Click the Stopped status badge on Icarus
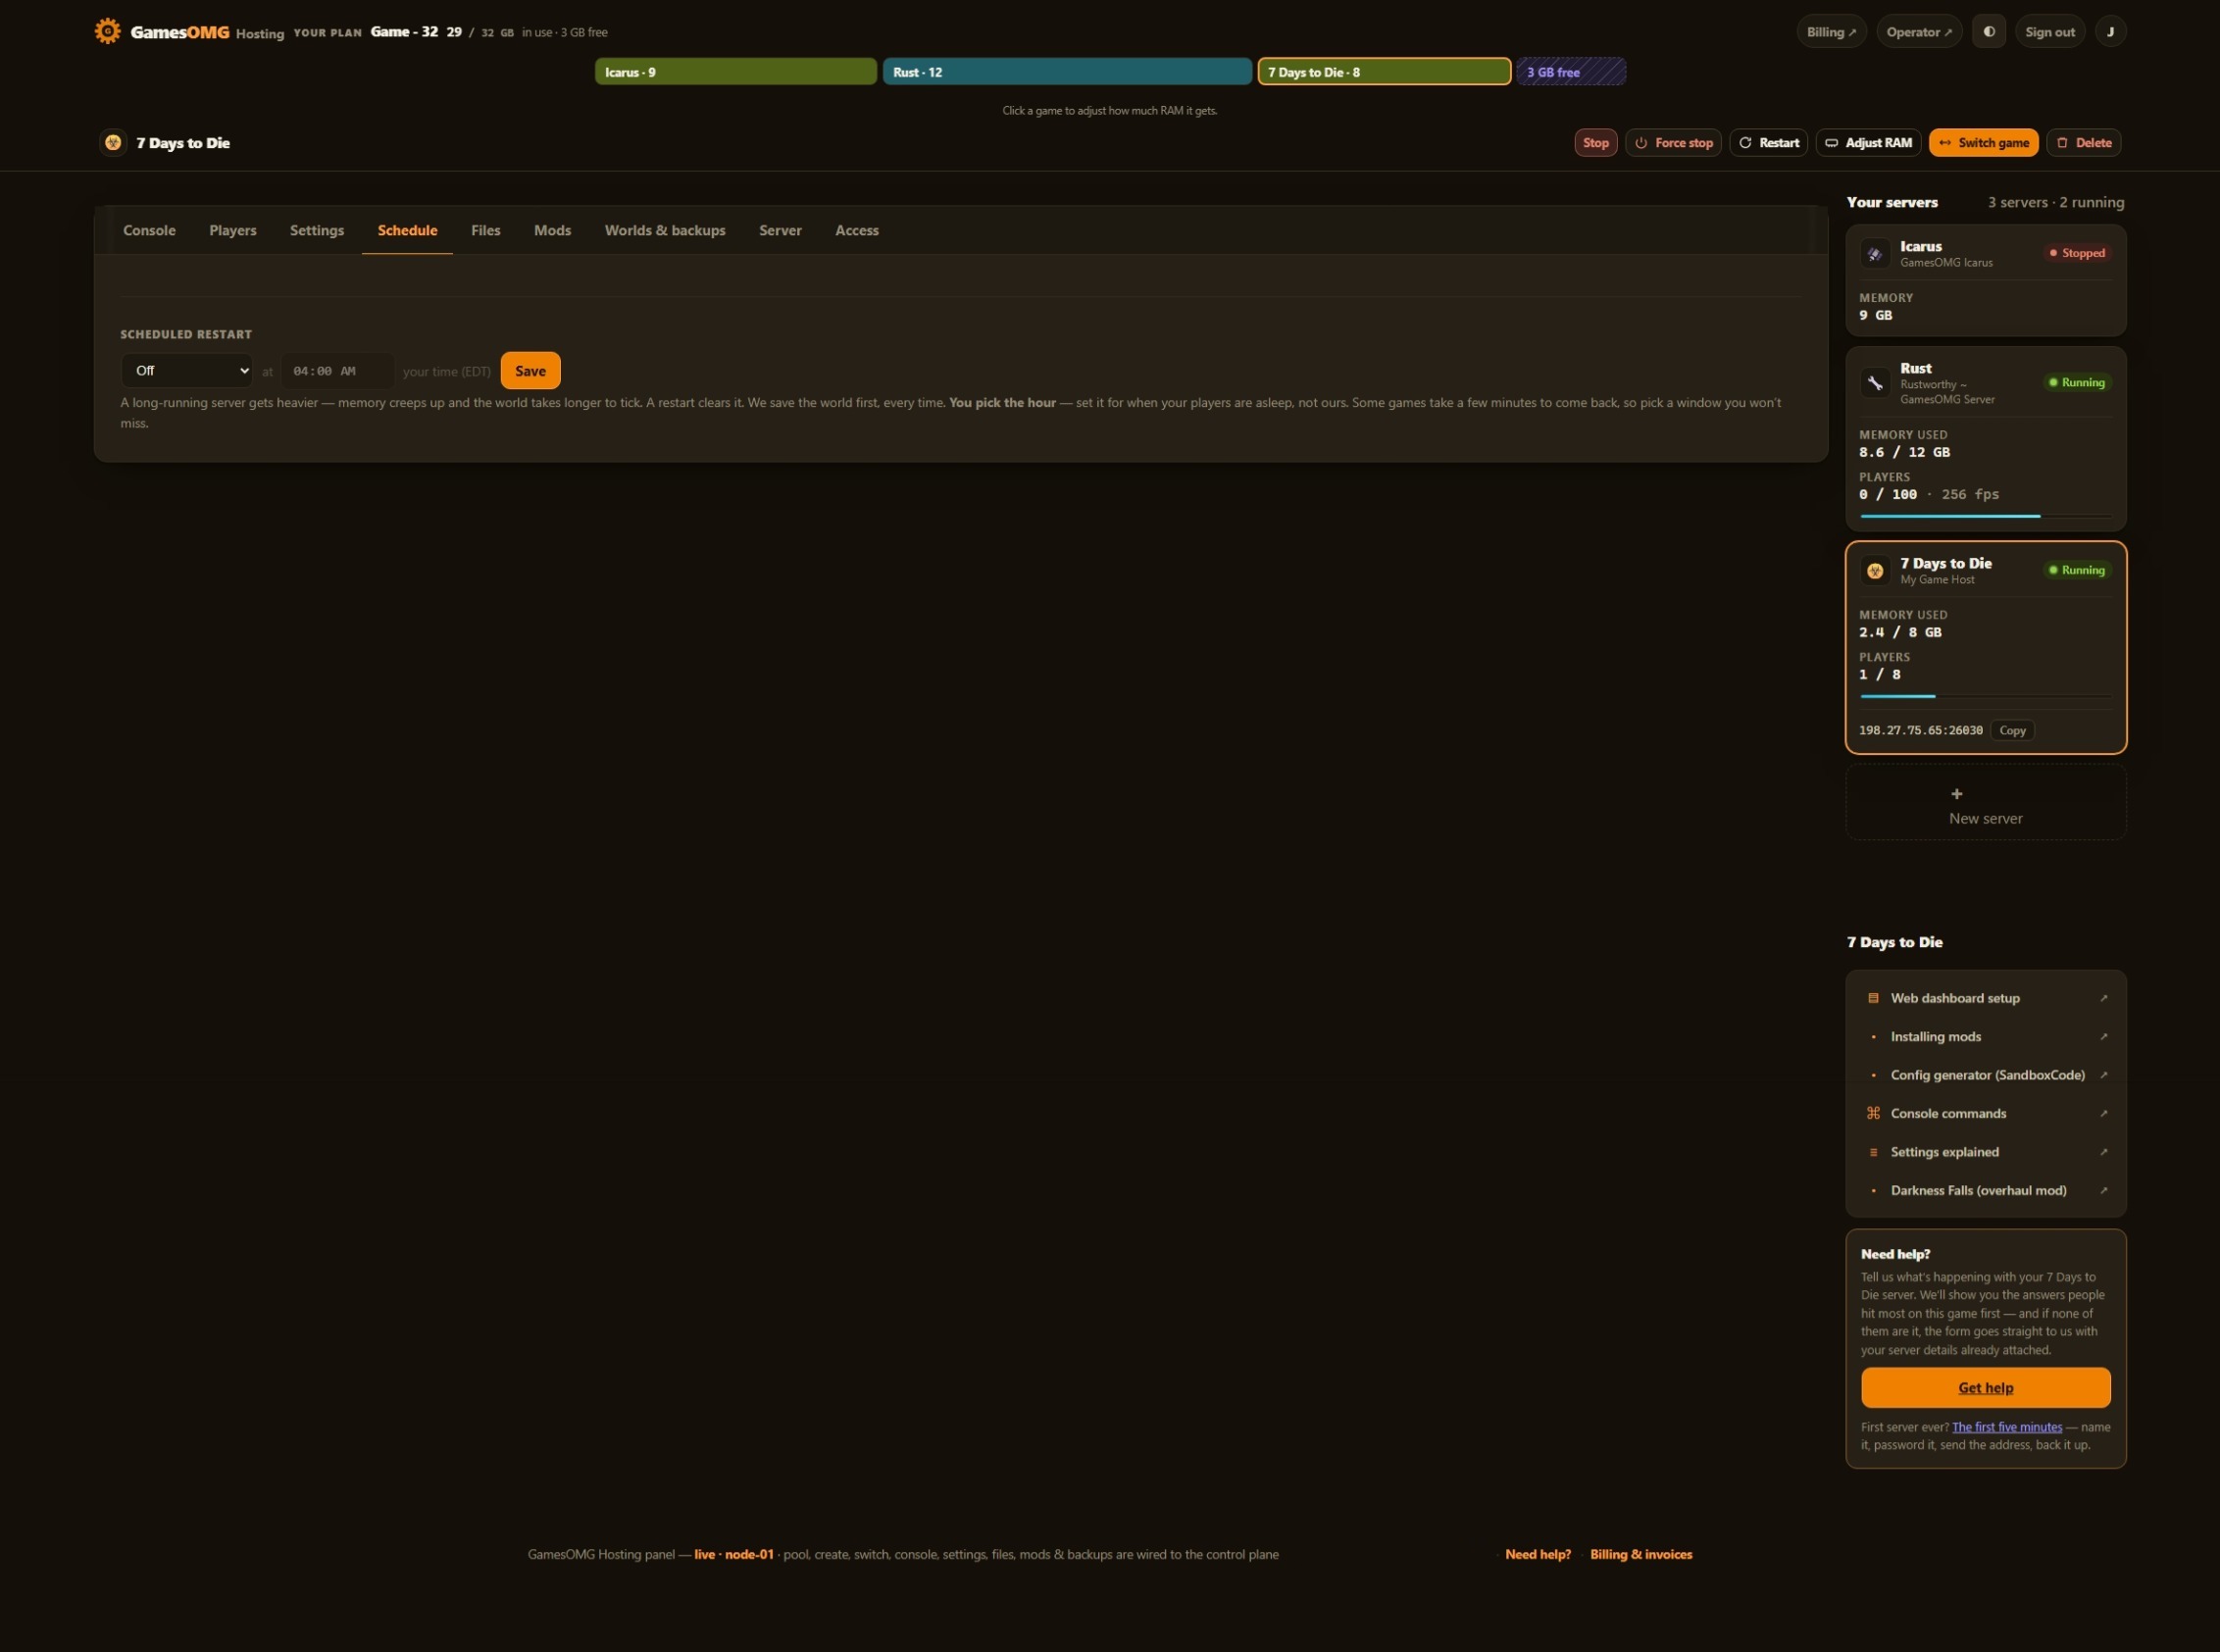This screenshot has height=1652, width=2220. coord(2077,254)
